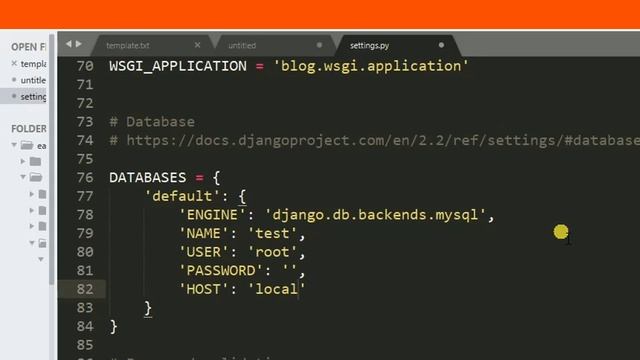Click the 'PASSWORD' key
Image resolution: width=640 pixels, height=360 pixels.
point(220,271)
